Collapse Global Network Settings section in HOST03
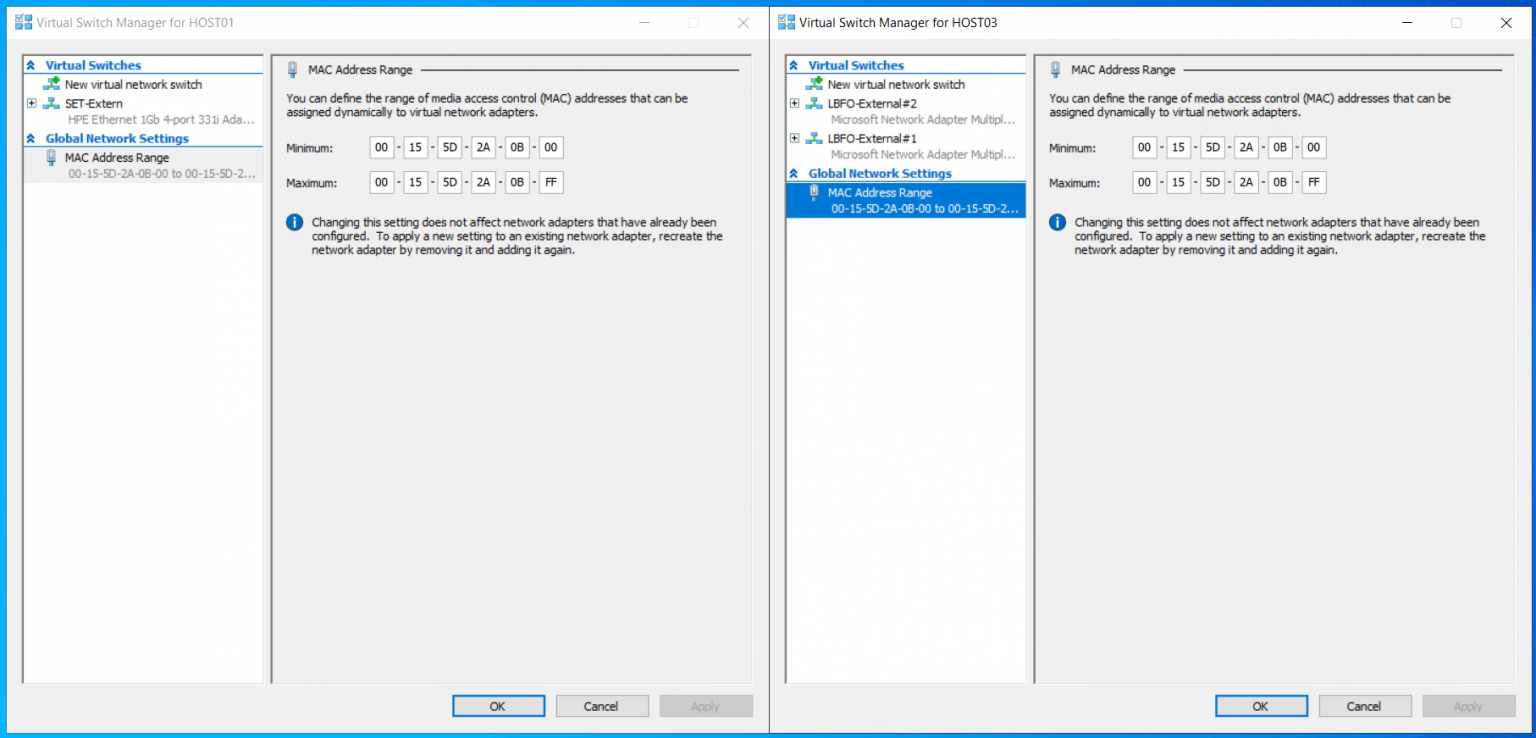Image resolution: width=1536 pixels, height=738 pixels. 794,174
